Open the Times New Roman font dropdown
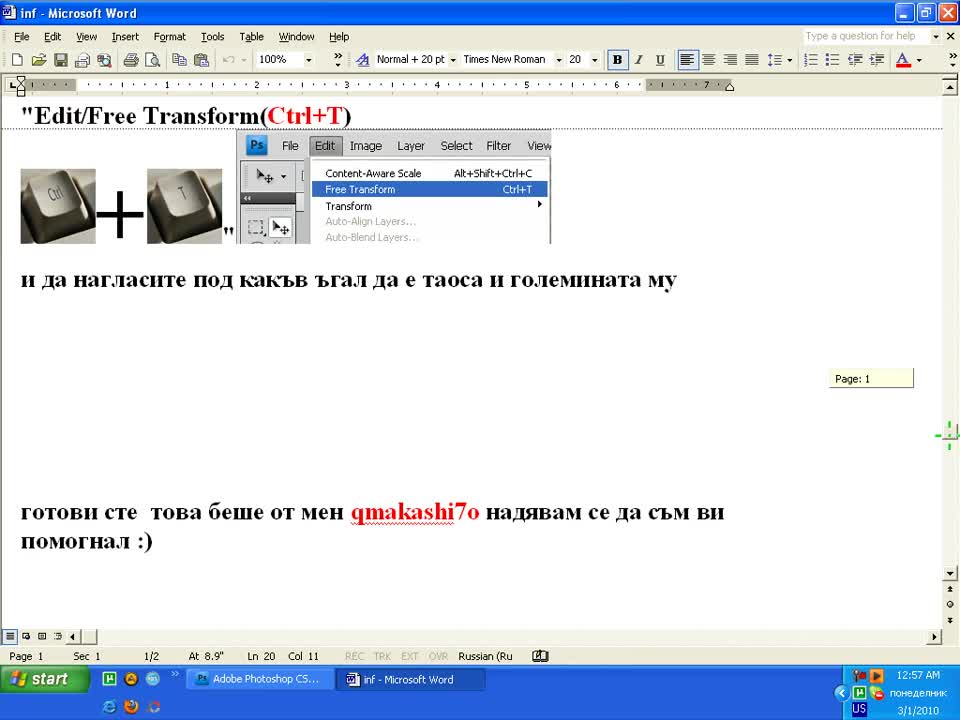 coord(558,60)
